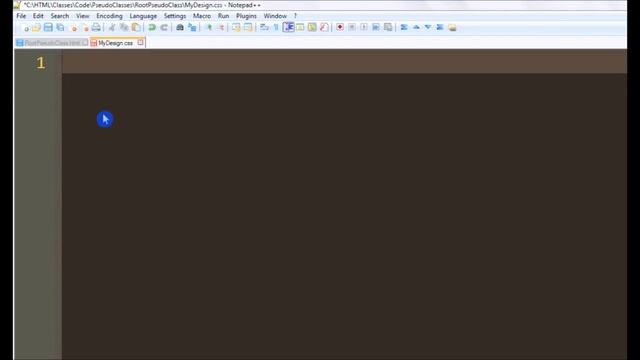
Task: Open the Settings menu
Action: [175, 16]
